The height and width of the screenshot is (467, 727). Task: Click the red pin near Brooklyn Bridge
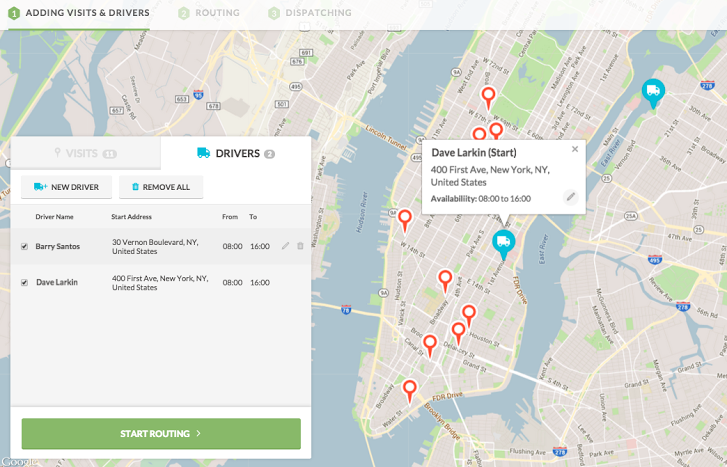(x=409, y=391)
